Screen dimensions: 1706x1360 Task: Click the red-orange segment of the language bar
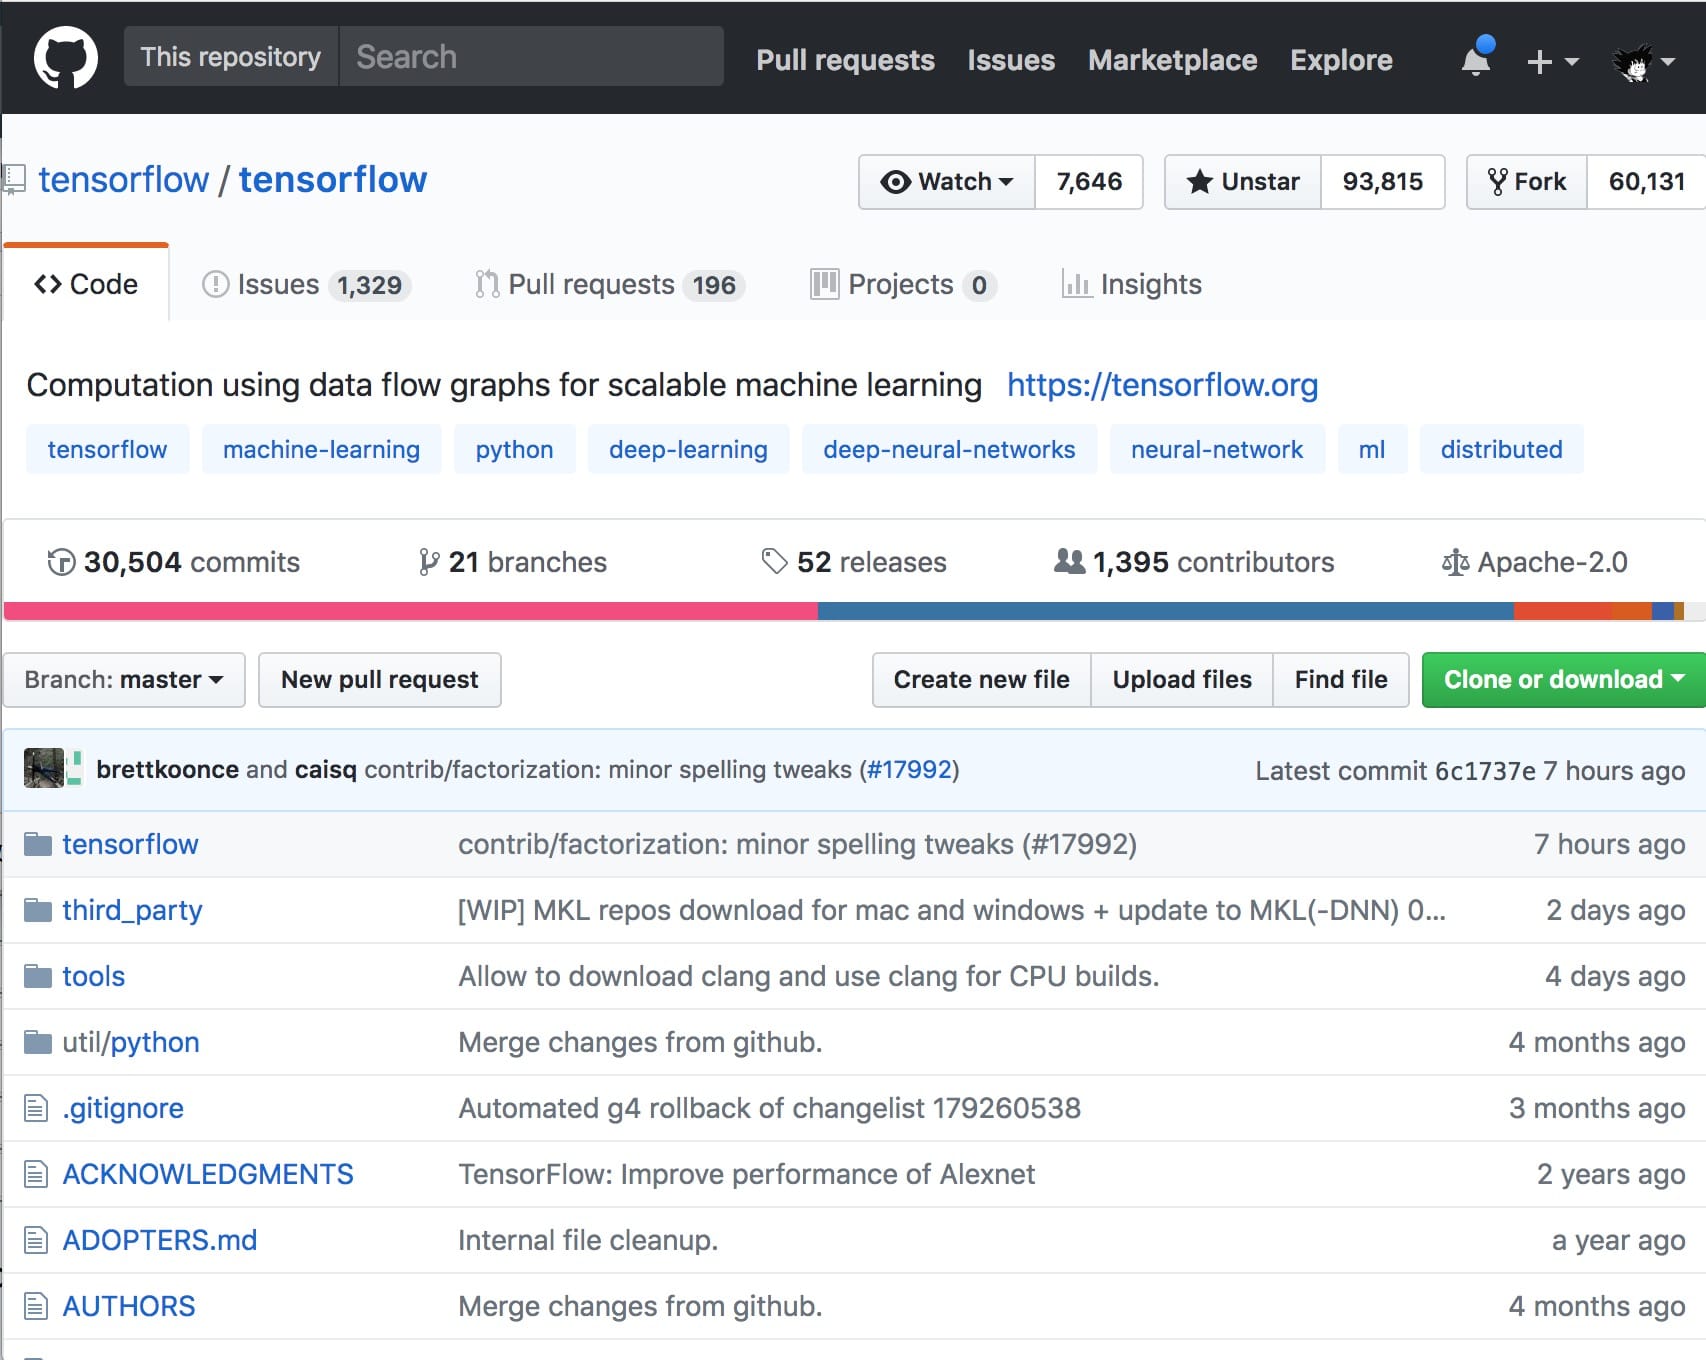pos(1562,611)
